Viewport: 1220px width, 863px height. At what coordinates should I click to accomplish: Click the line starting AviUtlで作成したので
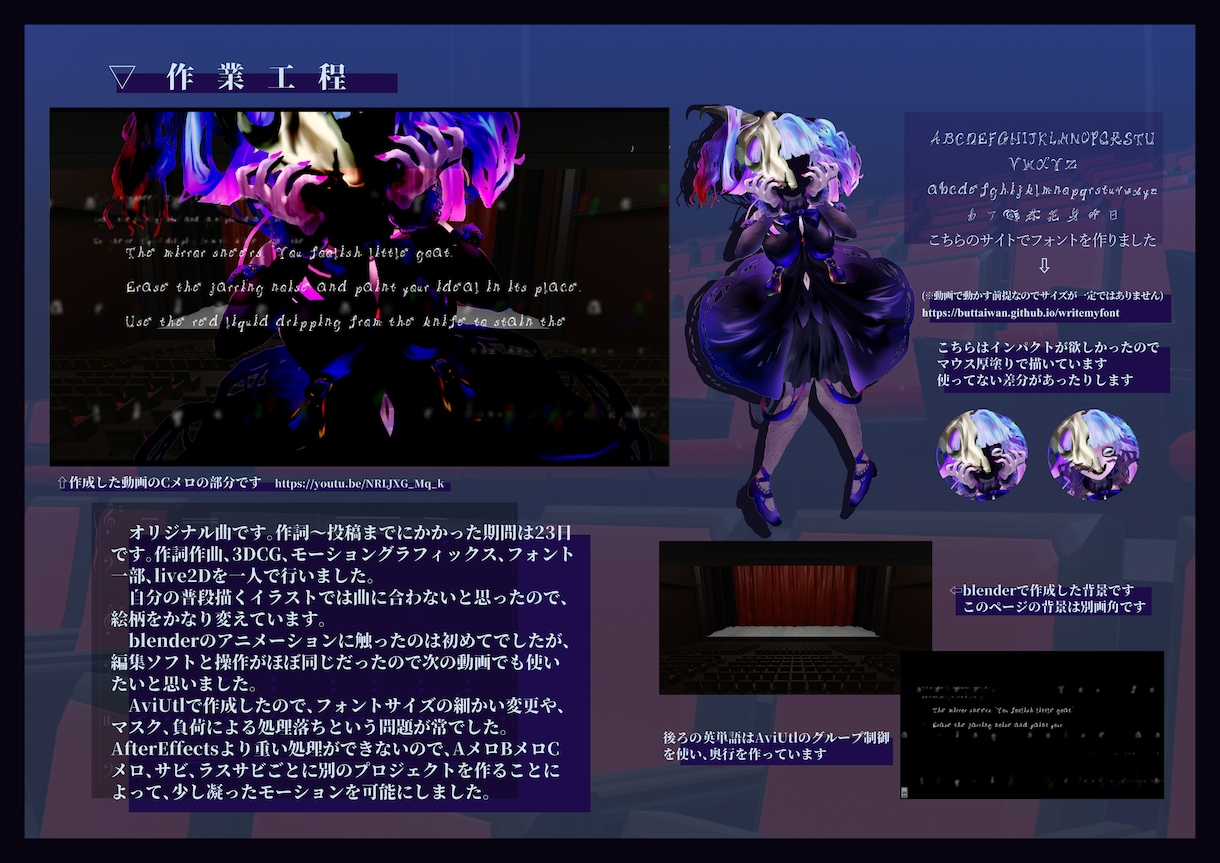point(349,706)
